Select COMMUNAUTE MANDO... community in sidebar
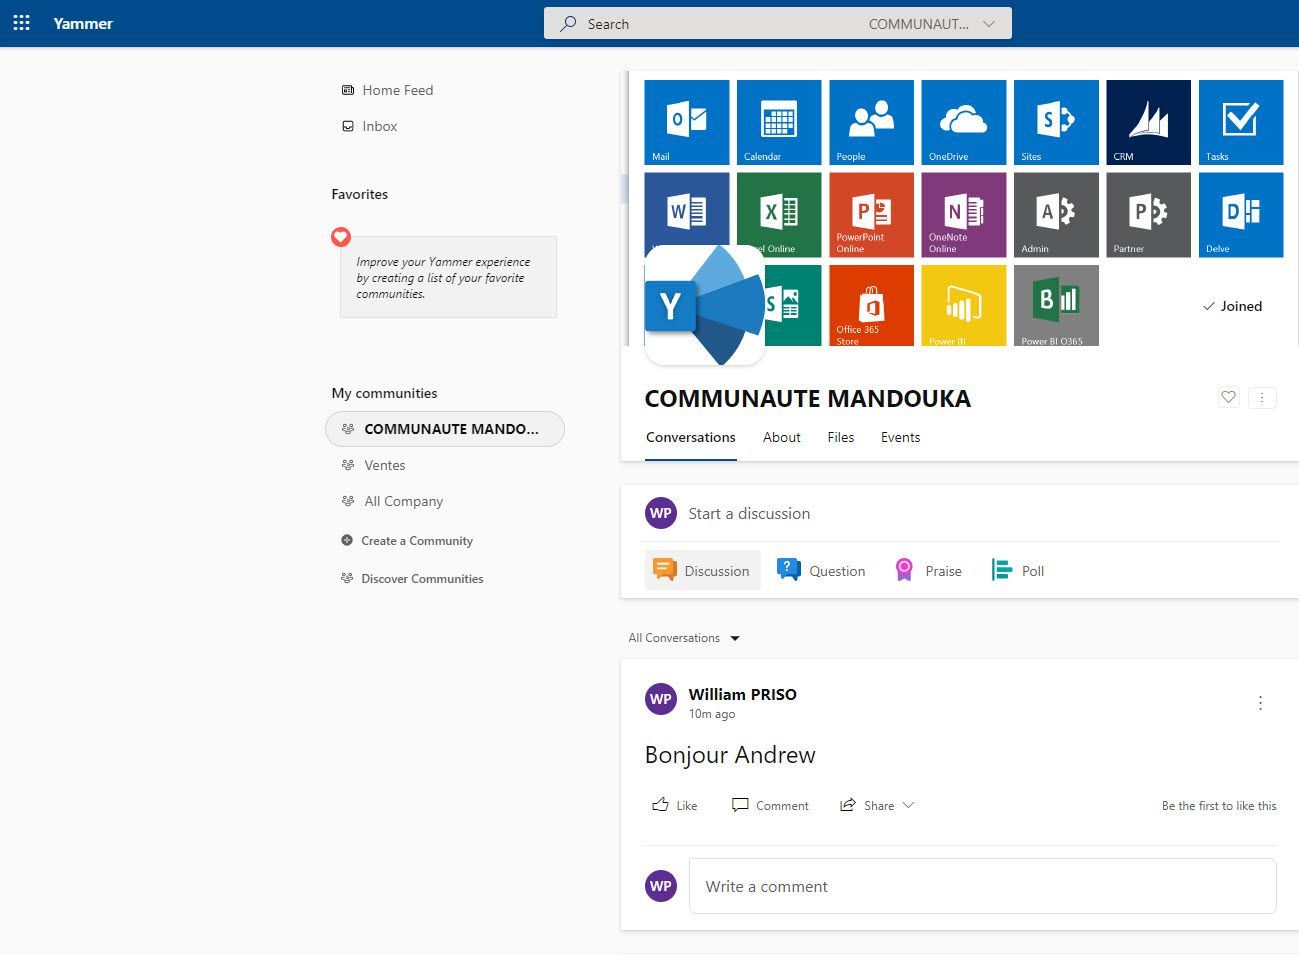 [x=445, y=429]
